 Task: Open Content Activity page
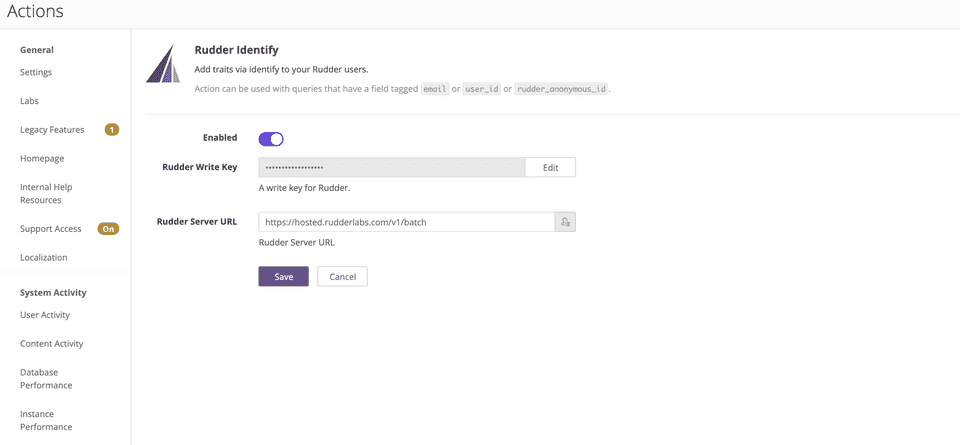52,344
